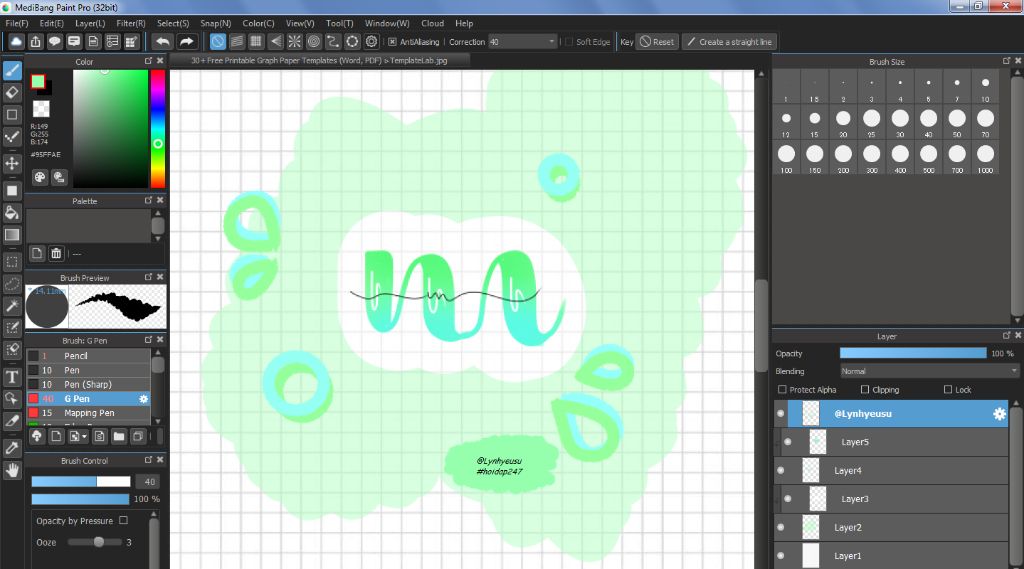The height and width of the screenshot is (569, 1024).
Task: Select the Bucket fill tool
Action: click(12, 212)
